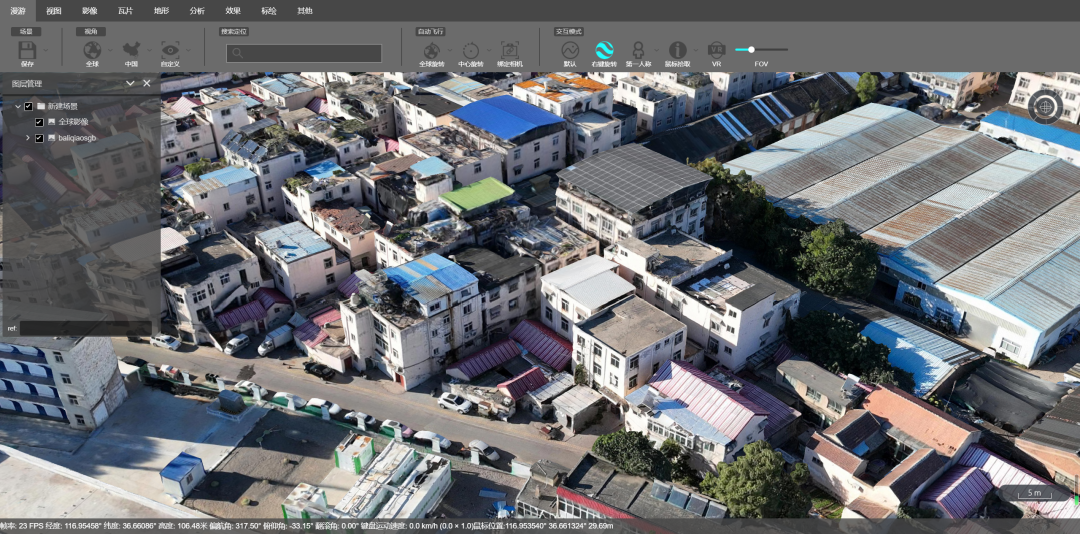This screenshot has width=1080, height=534.
Task: Expand the bailiqiaosgb tree node
Action: coord(28,138)
